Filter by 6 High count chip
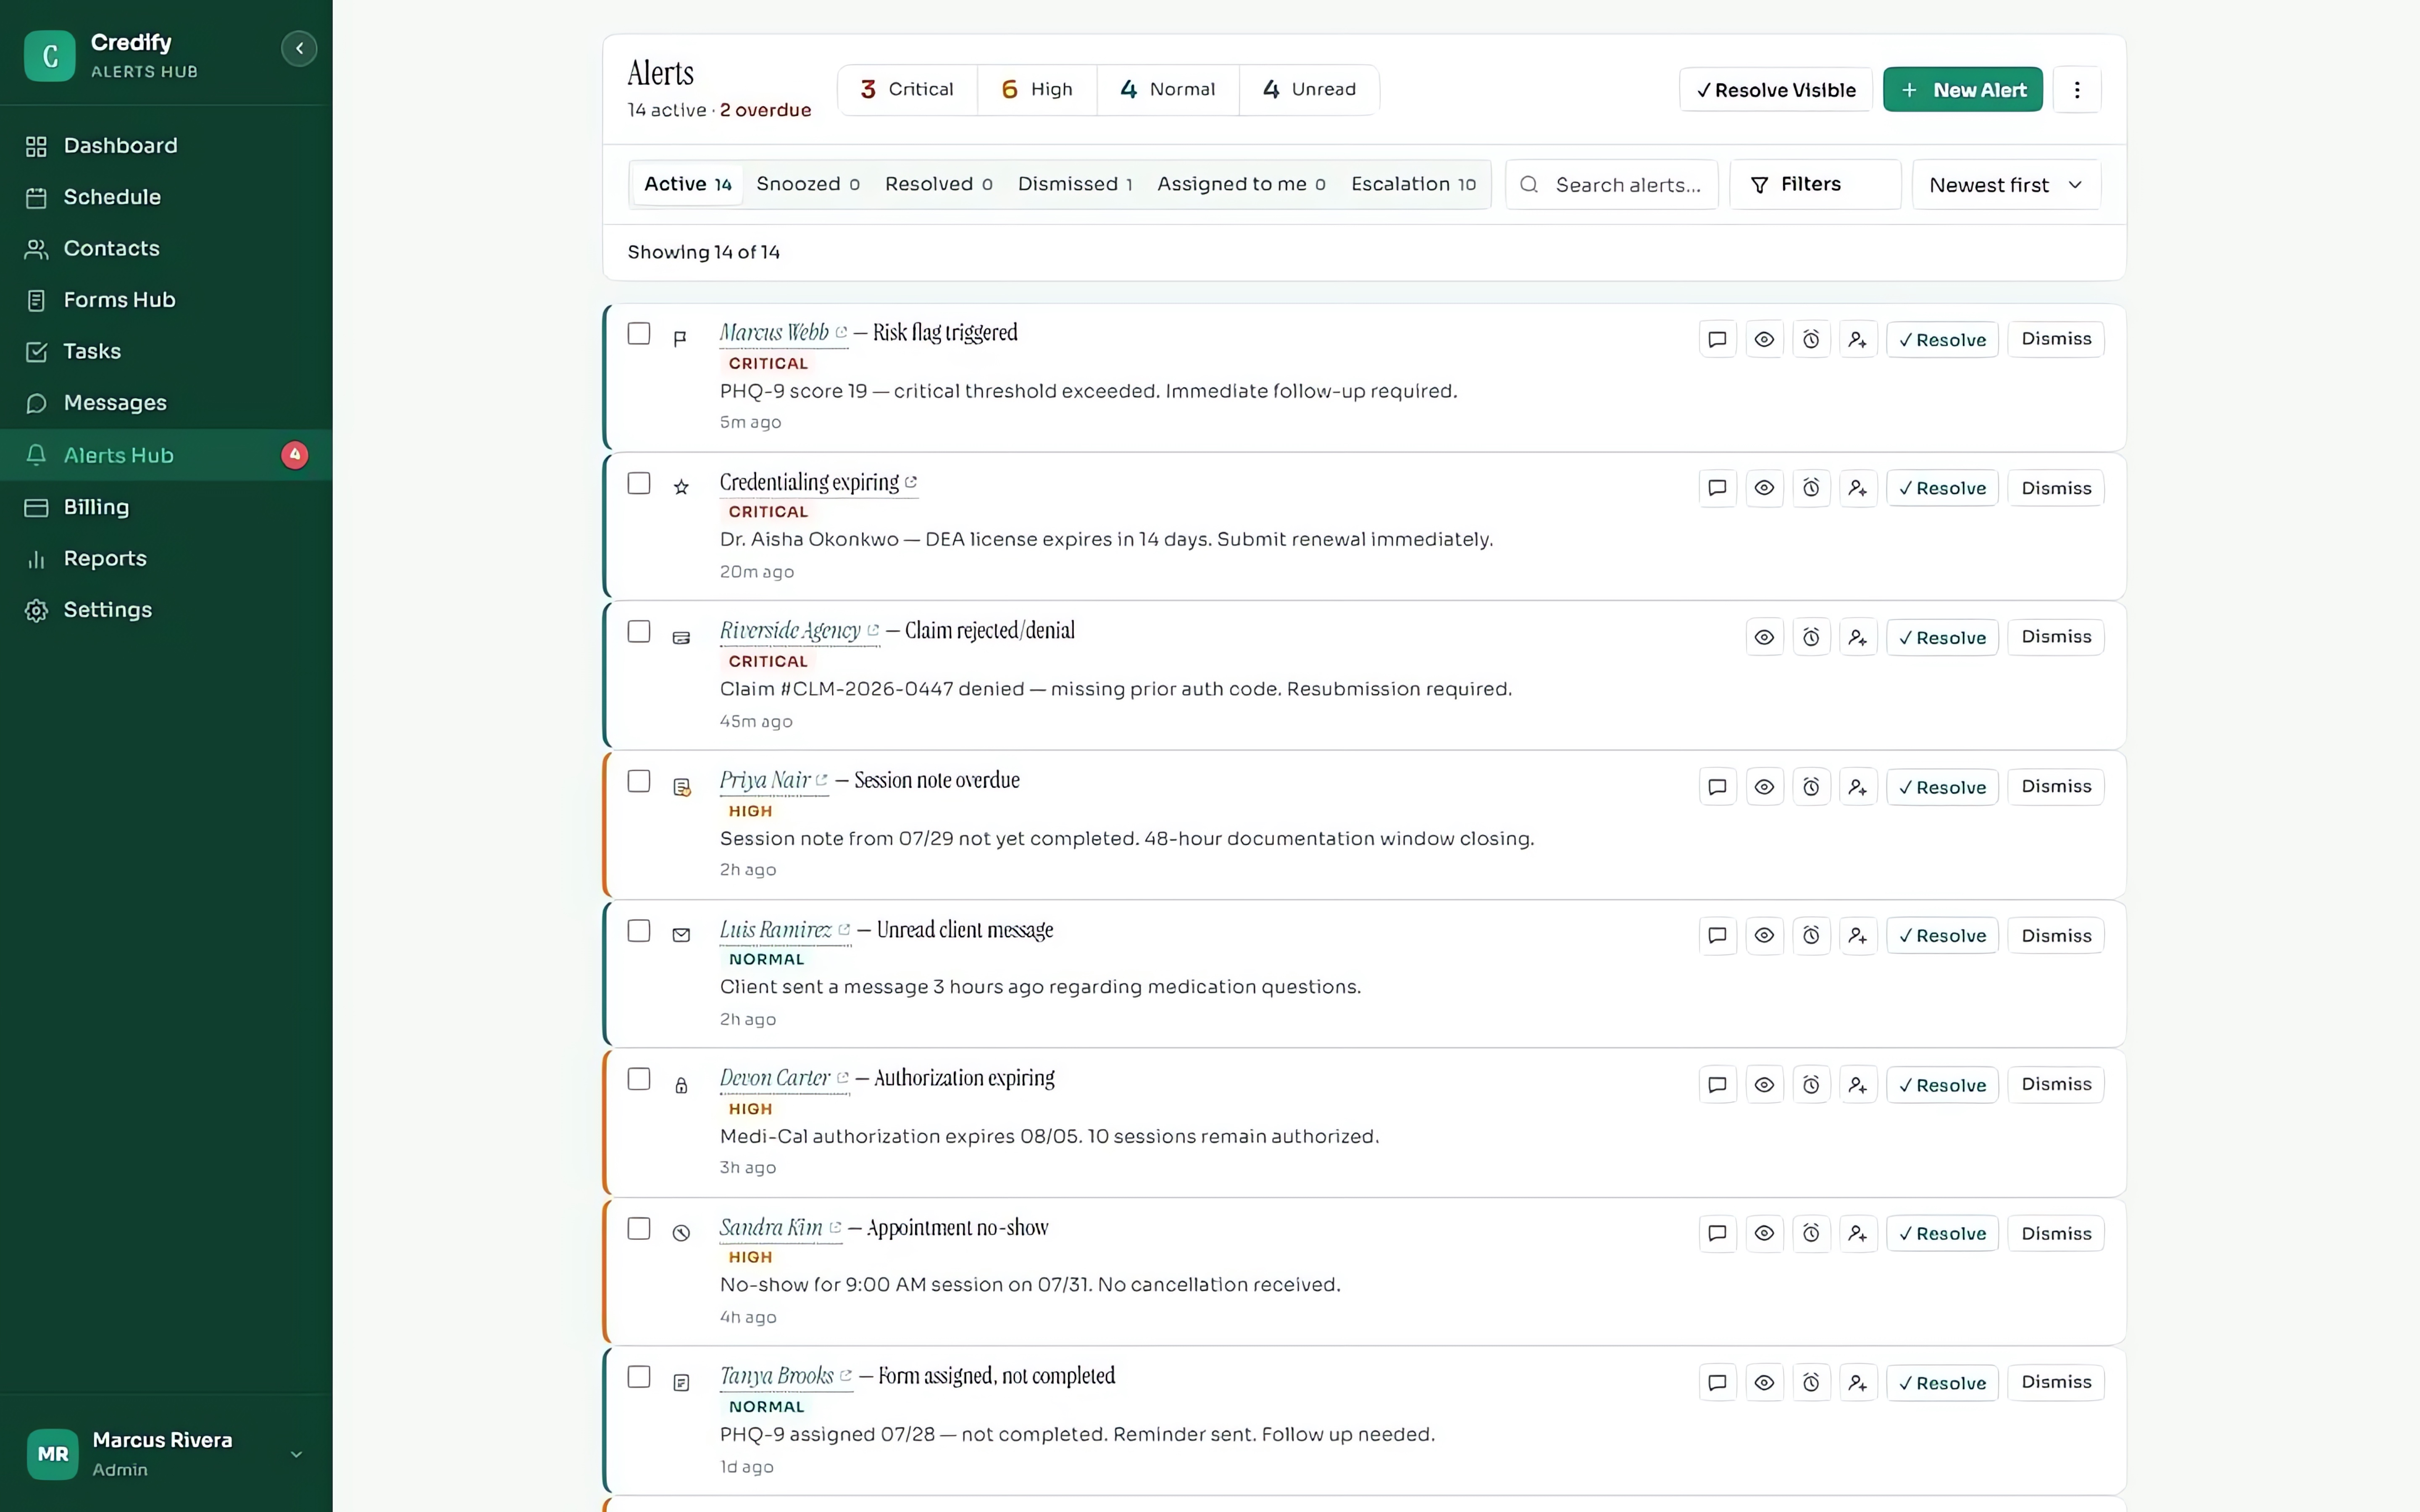 [1037, 90]
